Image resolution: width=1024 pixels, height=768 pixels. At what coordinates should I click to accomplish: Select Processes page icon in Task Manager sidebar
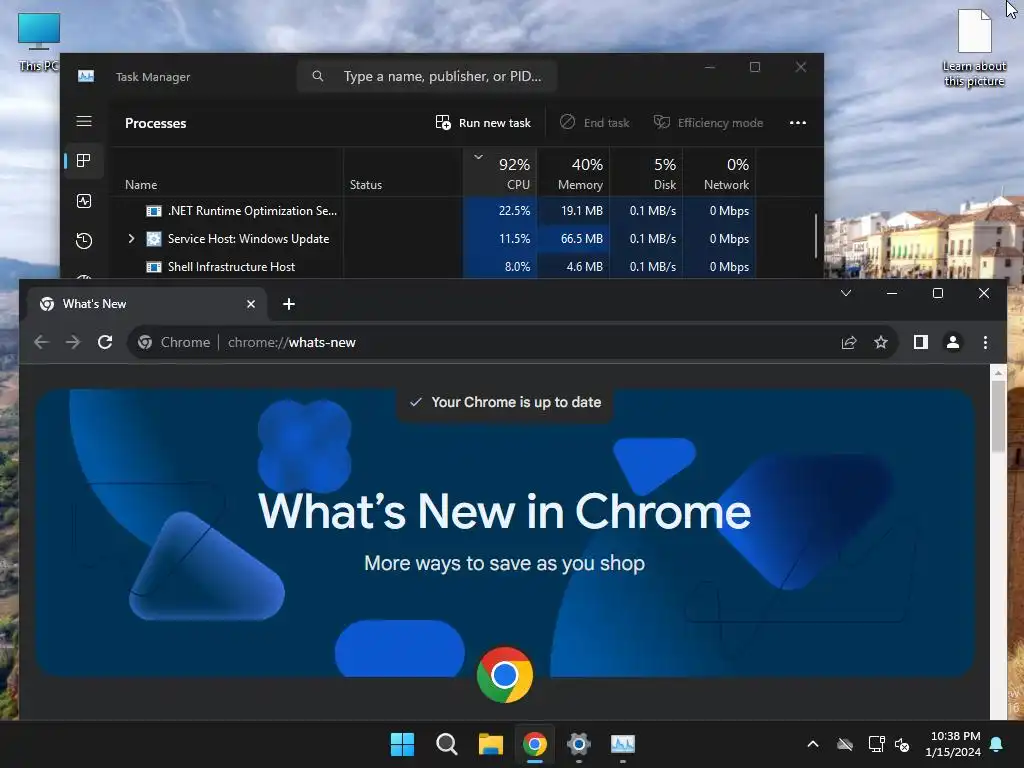84,161
